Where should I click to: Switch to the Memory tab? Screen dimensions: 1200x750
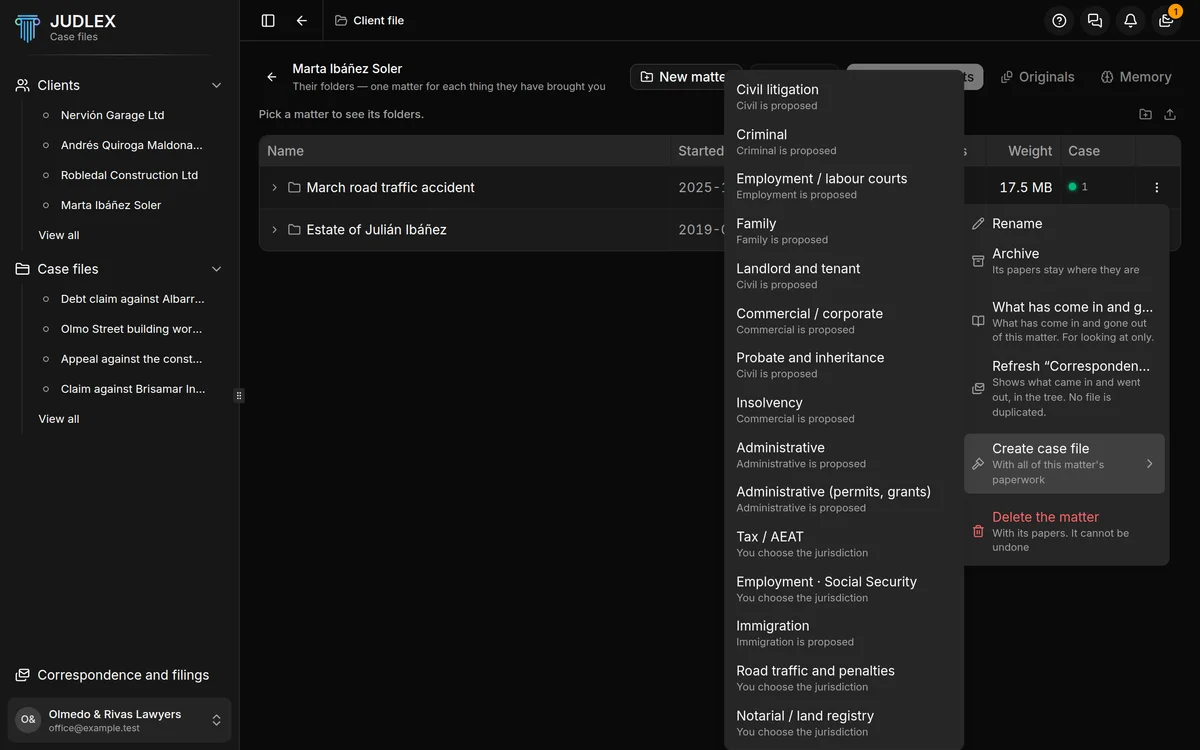click(x=1135, y=77)
